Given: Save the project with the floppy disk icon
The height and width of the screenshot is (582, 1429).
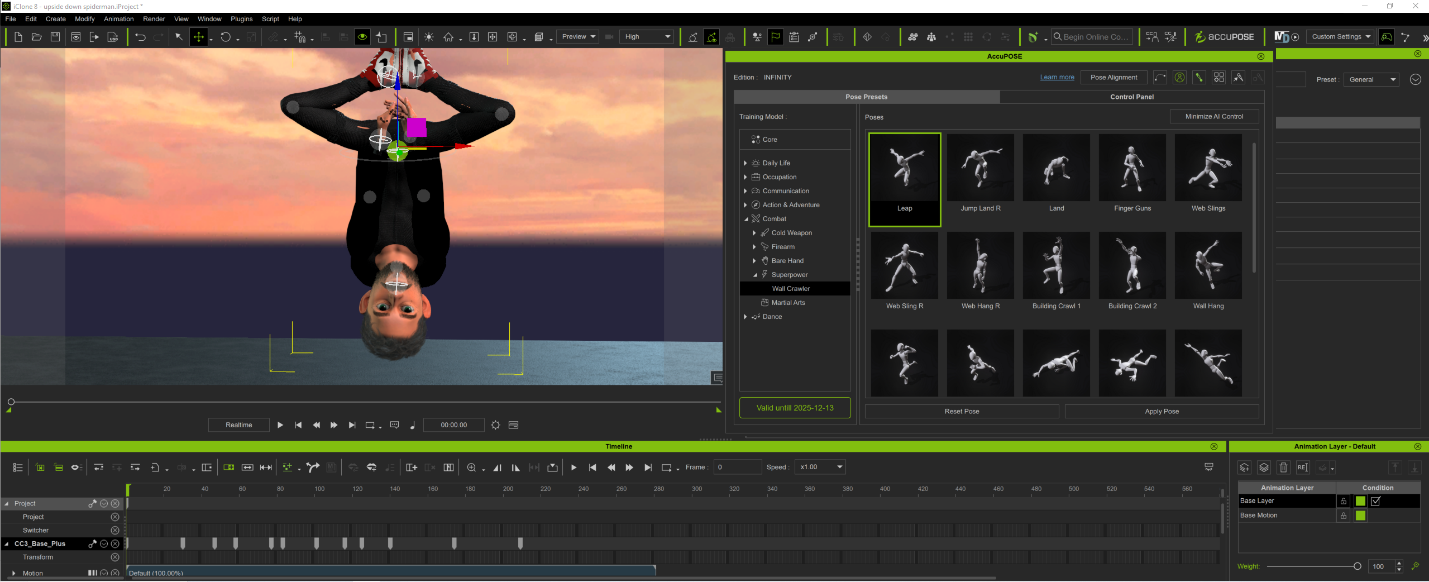Looking at the screenshot, I should (55, 37).
